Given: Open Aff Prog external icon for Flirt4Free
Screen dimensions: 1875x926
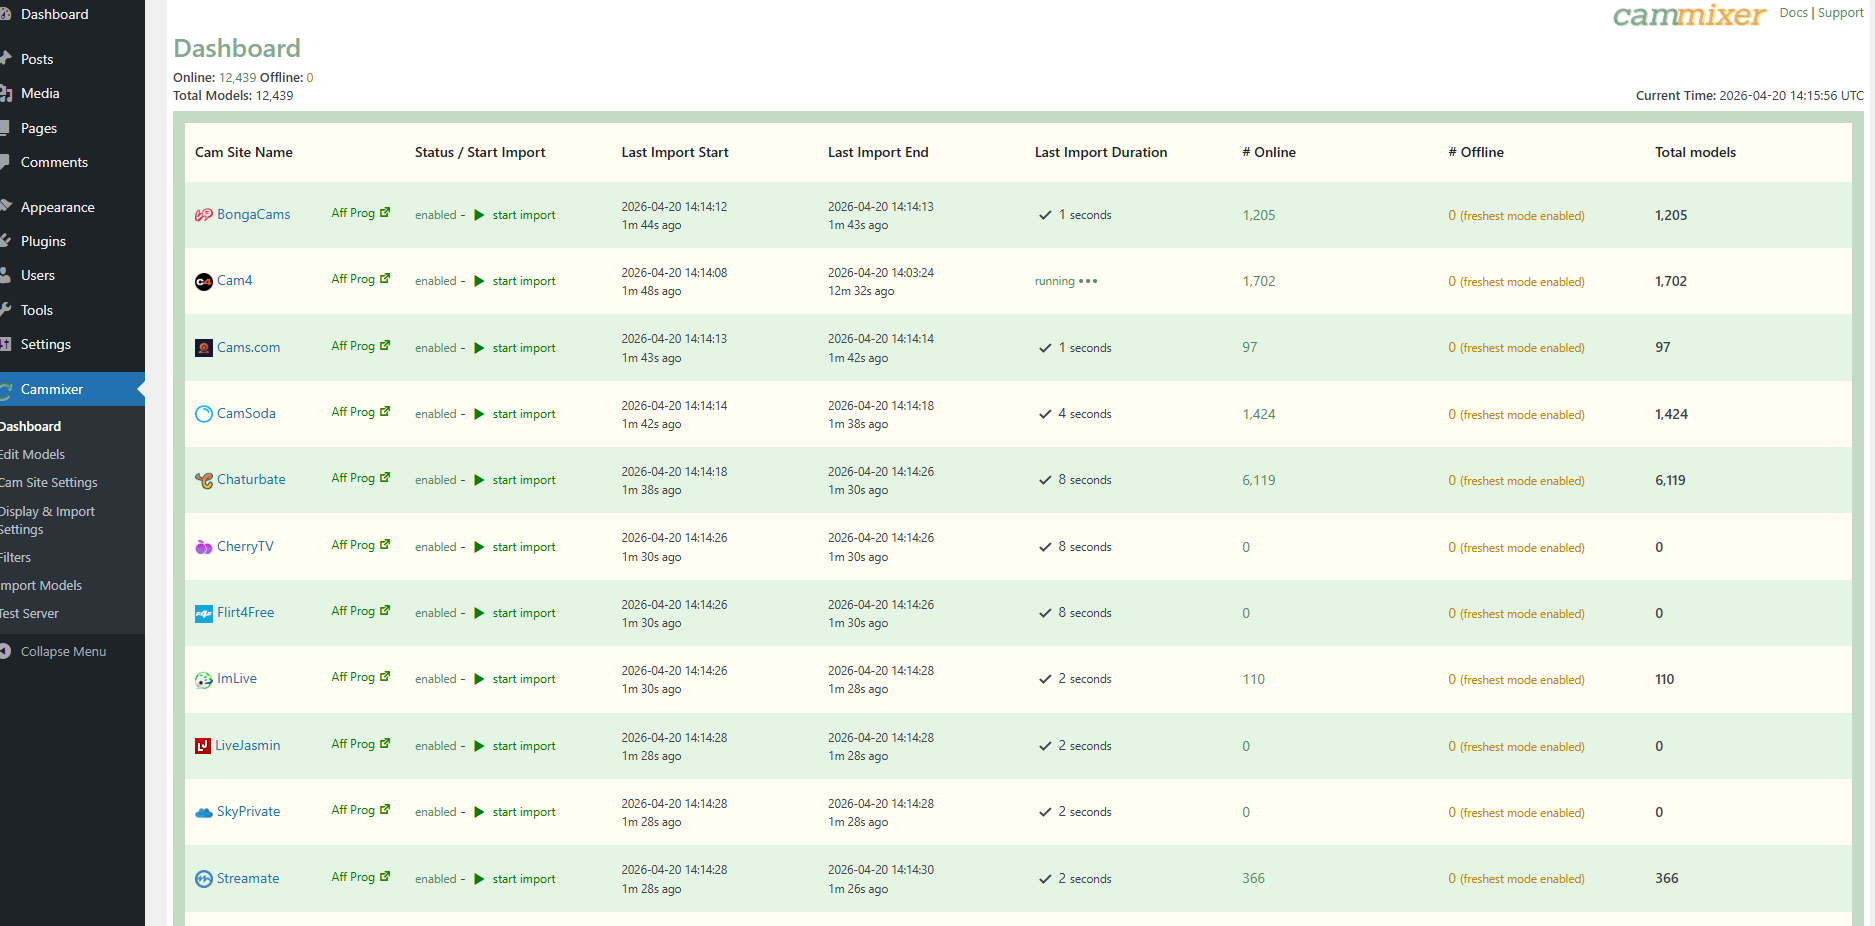Looking at the screenshot, I should pos(385,611).
